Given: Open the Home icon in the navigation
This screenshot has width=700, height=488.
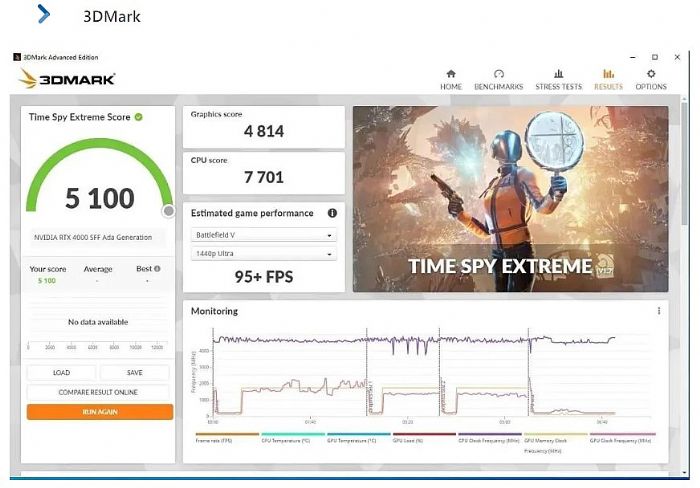Looking at the screenshot, I should click(451, 74).
